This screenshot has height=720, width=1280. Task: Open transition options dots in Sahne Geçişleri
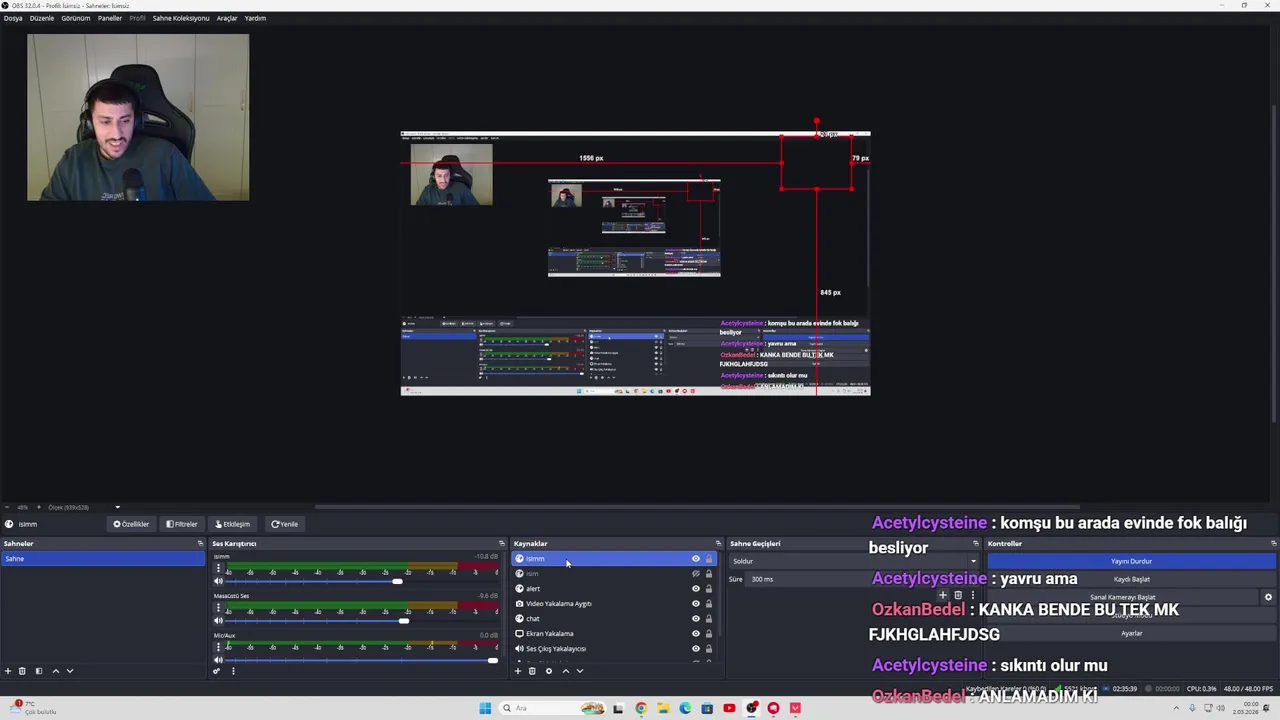pyautogui.click(x=972, y=595)
